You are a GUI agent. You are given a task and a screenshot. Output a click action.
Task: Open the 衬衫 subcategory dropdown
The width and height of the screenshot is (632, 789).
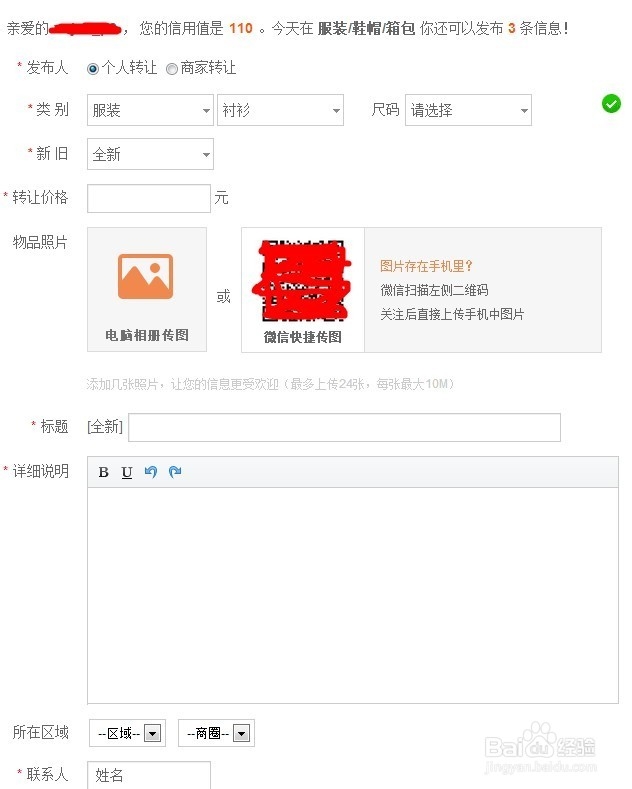pos(280,110)
